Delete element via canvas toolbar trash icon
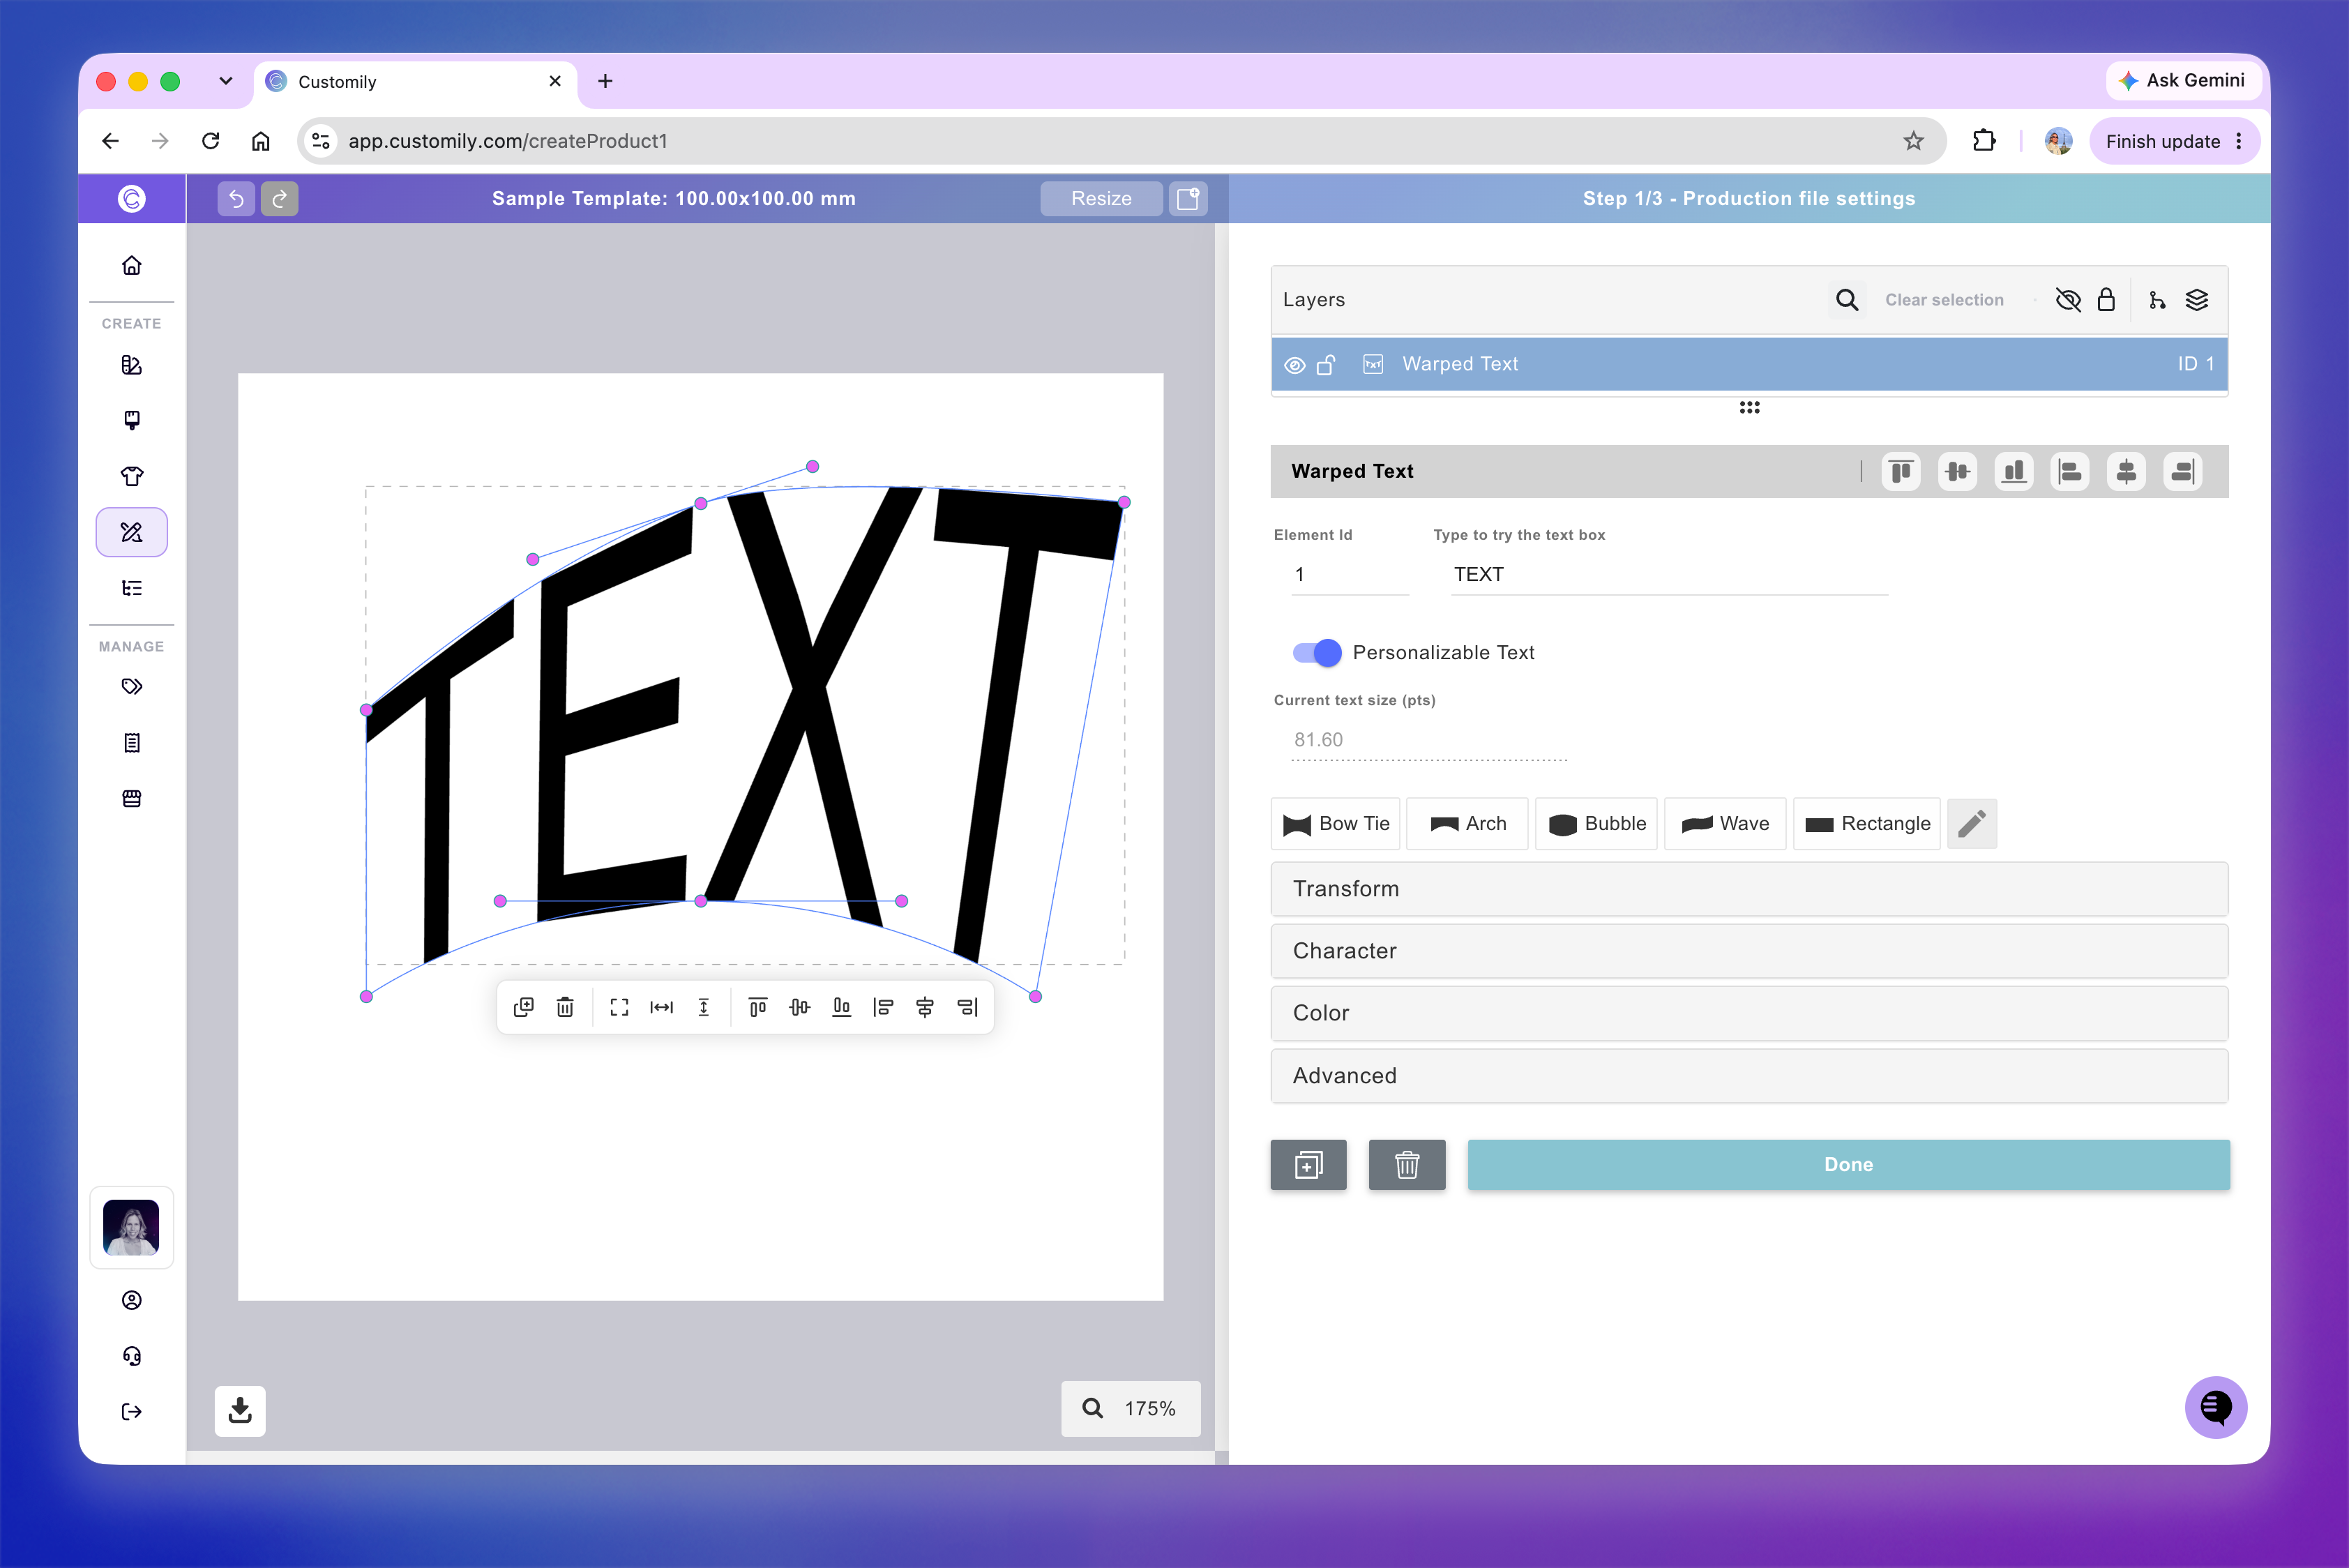Screen dimensions: 2349x1568 (x=565, y=1007)
